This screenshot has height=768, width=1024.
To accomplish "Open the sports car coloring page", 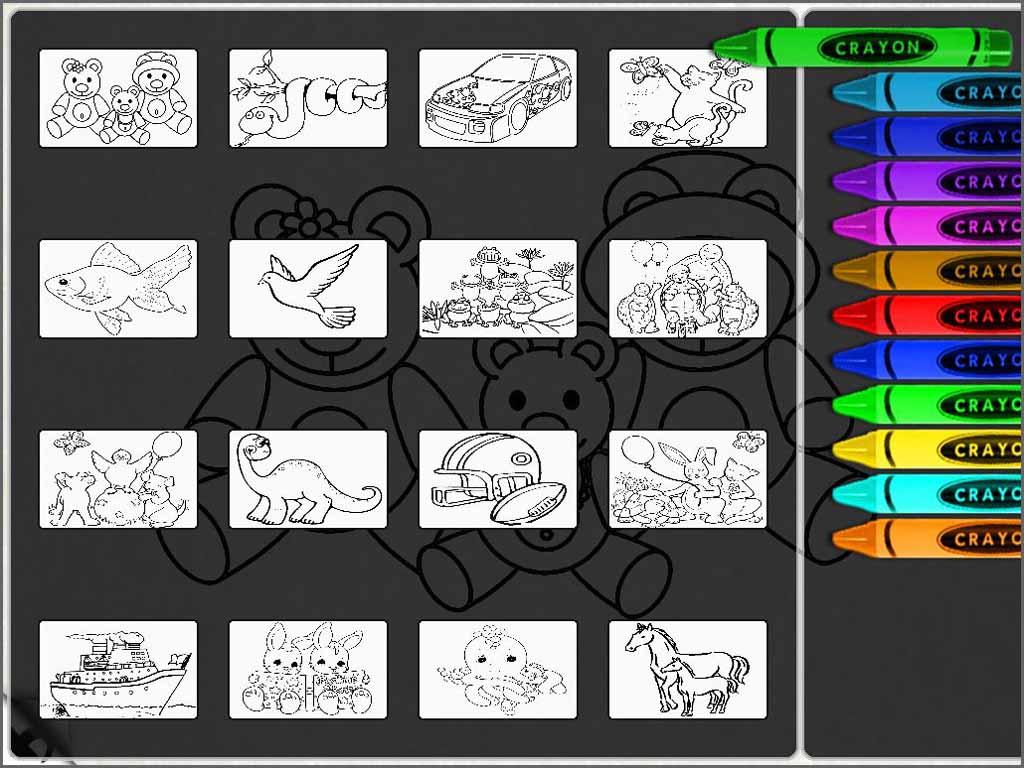I will (x=498, y=98).
